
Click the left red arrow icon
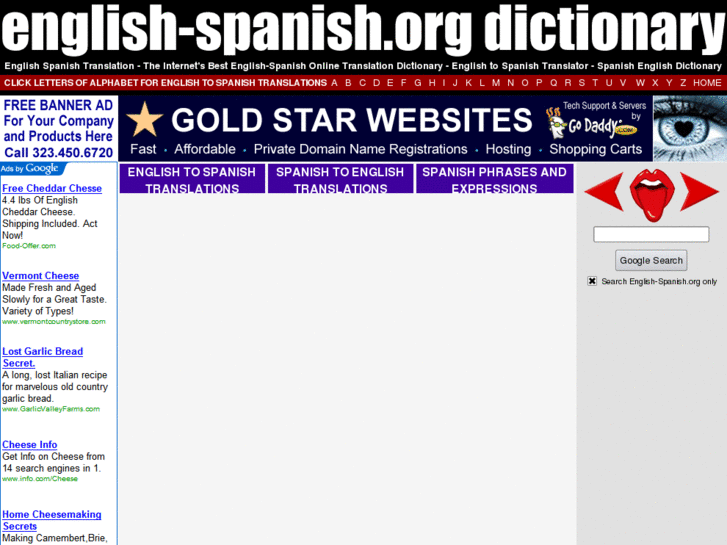click(604, 191)
